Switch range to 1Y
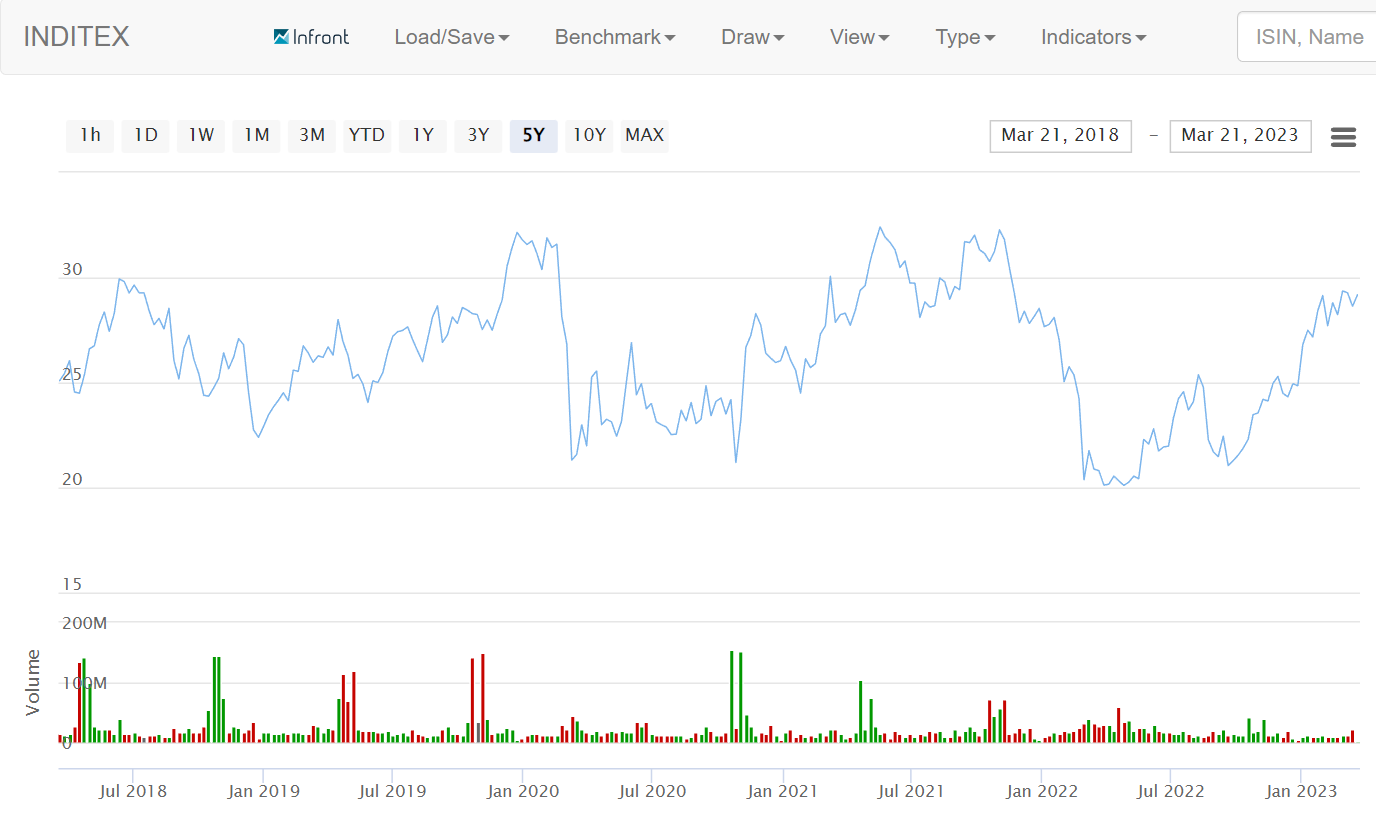The width and height of the screenshot is (1376, 814). click(423, 135)
